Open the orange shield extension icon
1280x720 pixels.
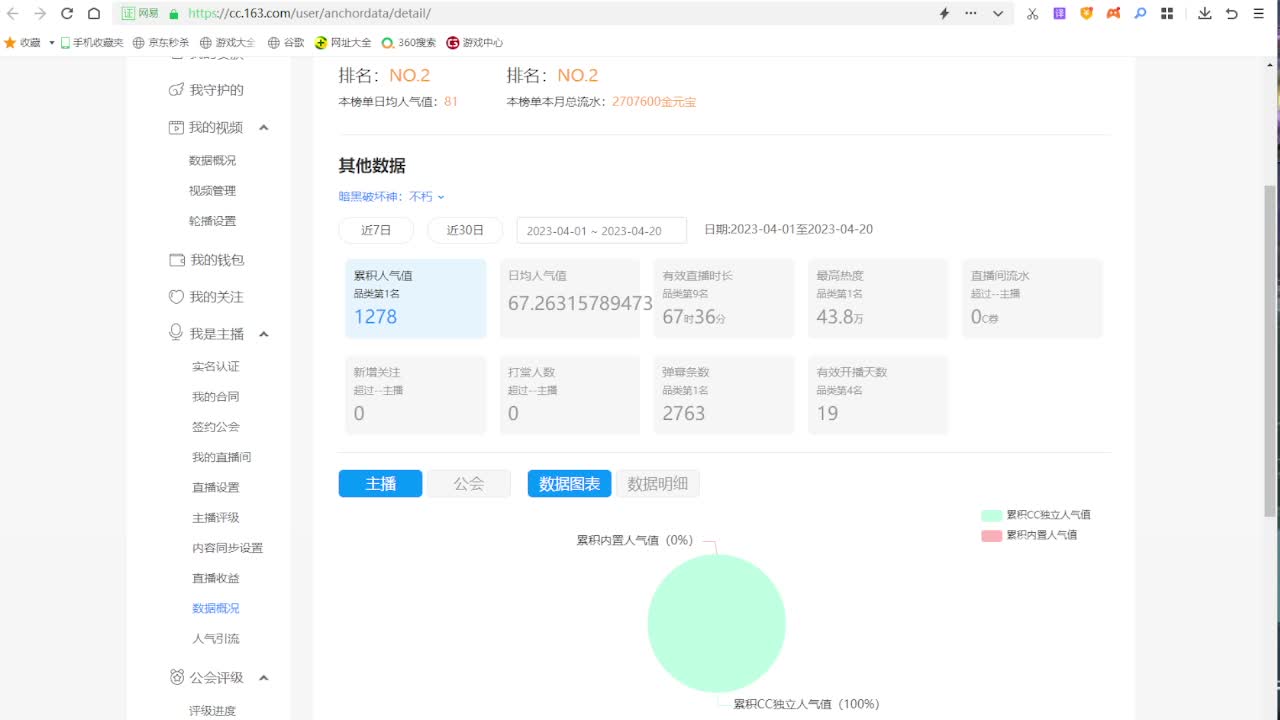[x=1087, y=13]
